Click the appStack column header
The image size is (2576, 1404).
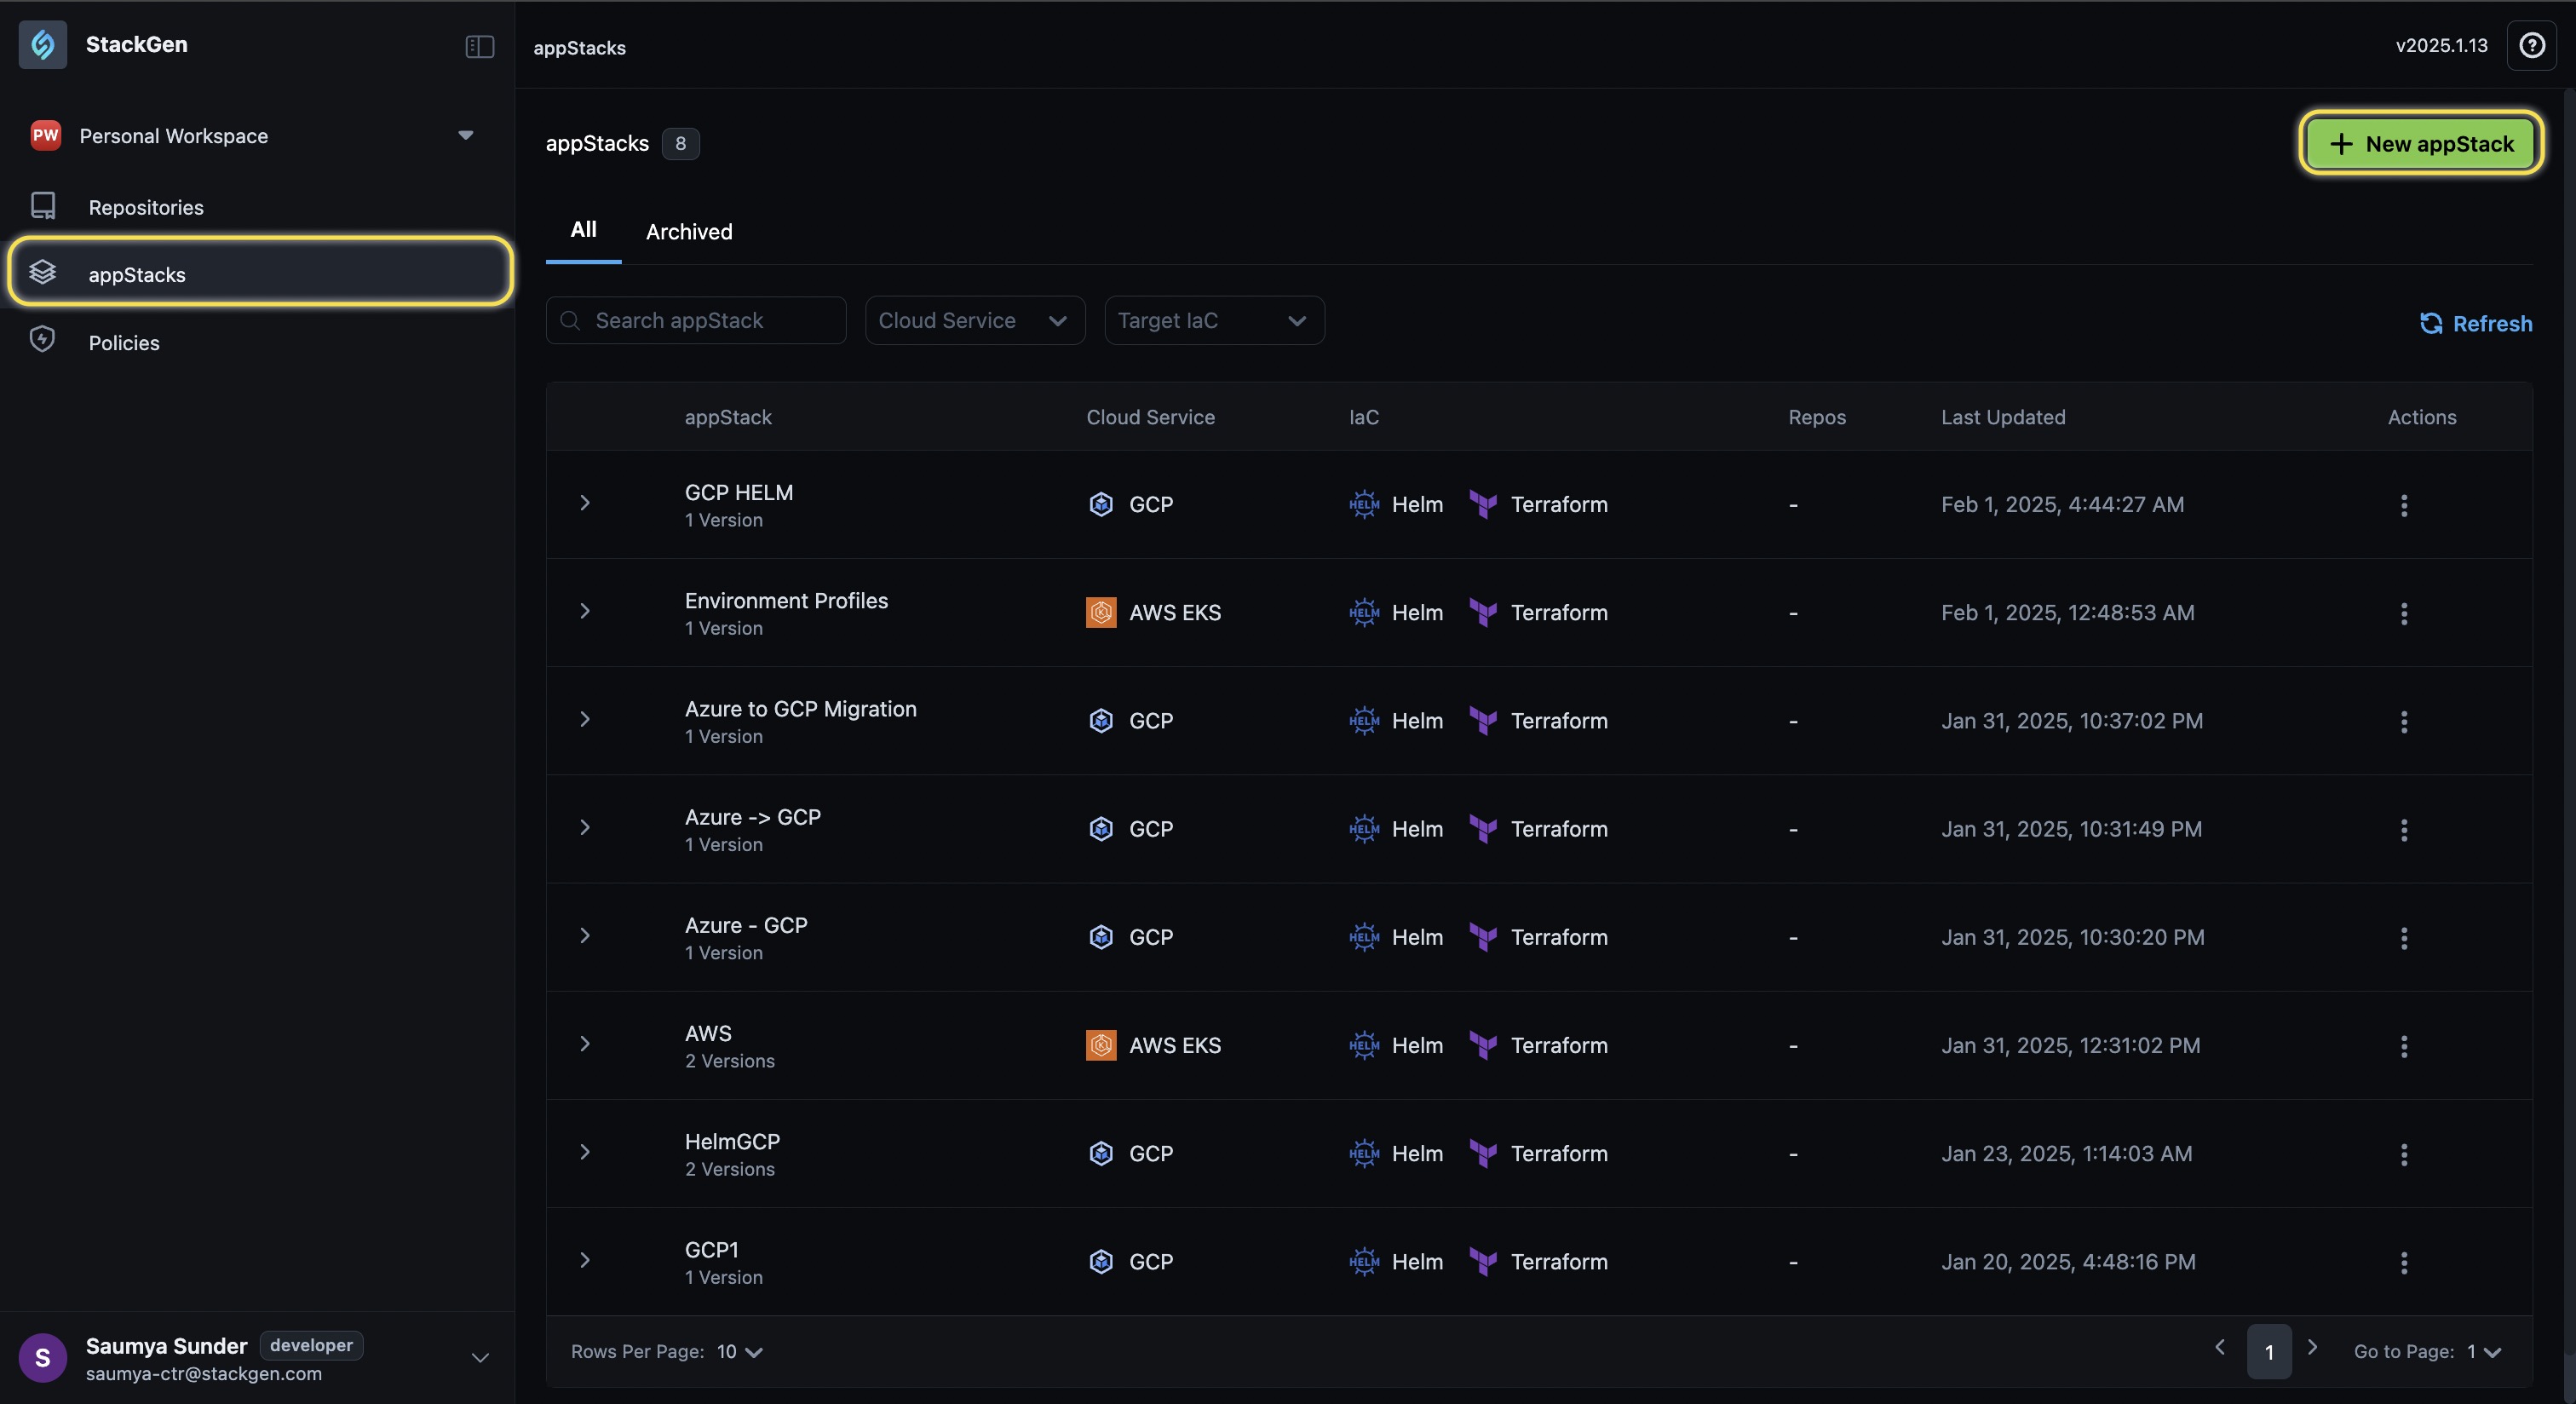pos(728,417)
